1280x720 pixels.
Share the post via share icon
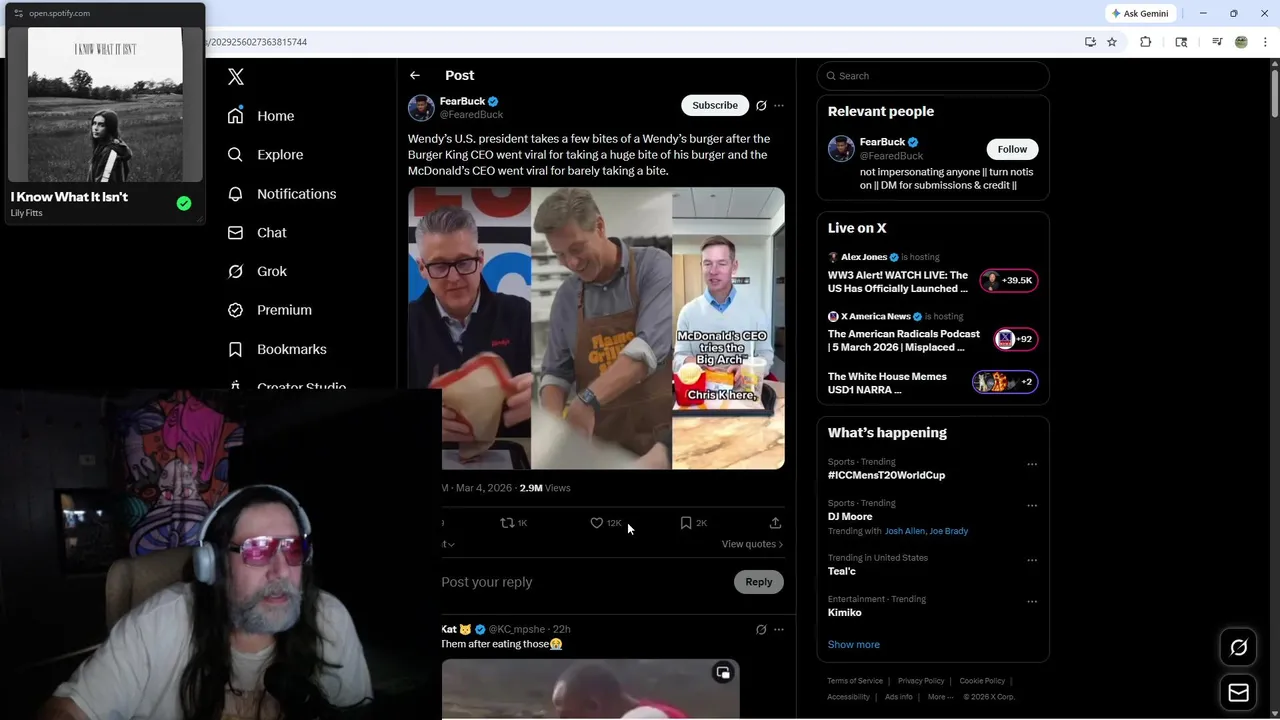coord(775,523)
